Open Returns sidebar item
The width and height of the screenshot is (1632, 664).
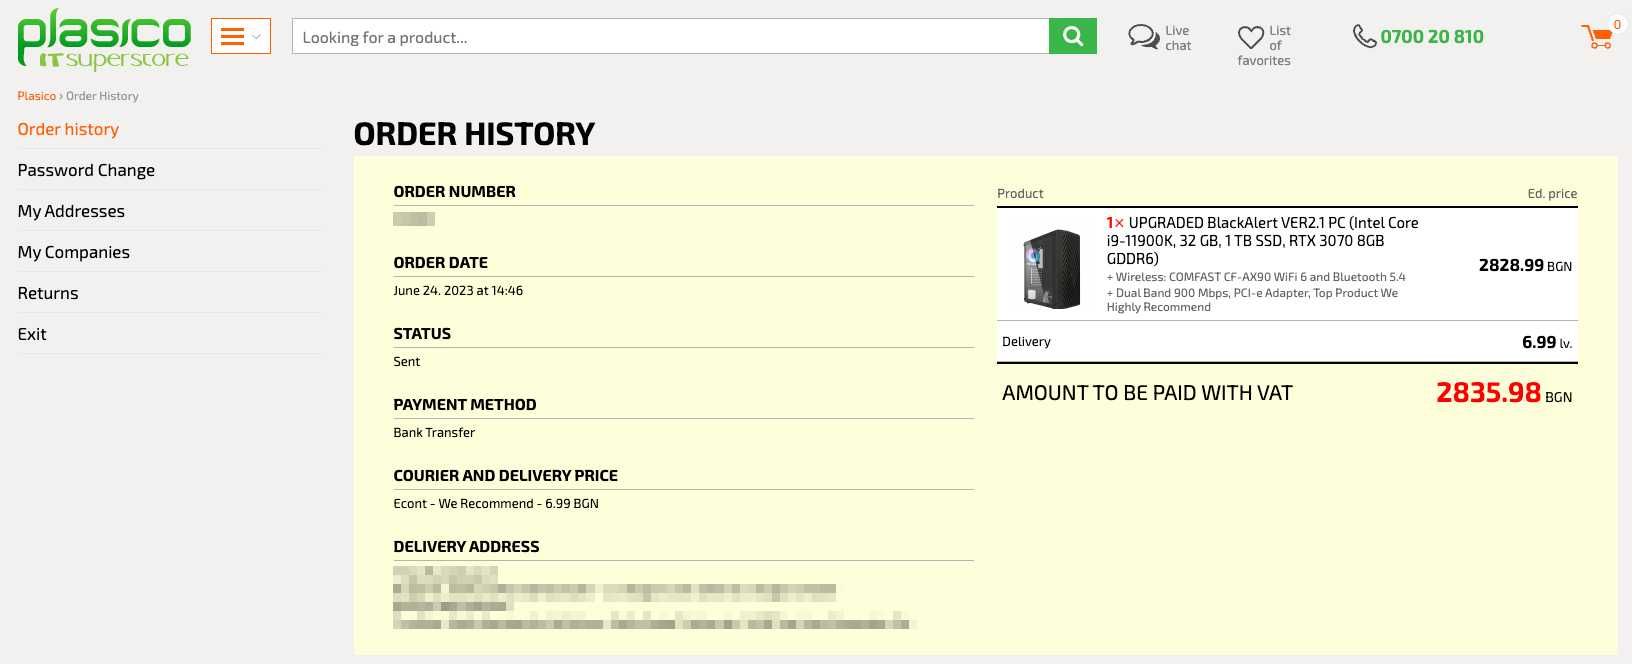(x=47, y=293)
